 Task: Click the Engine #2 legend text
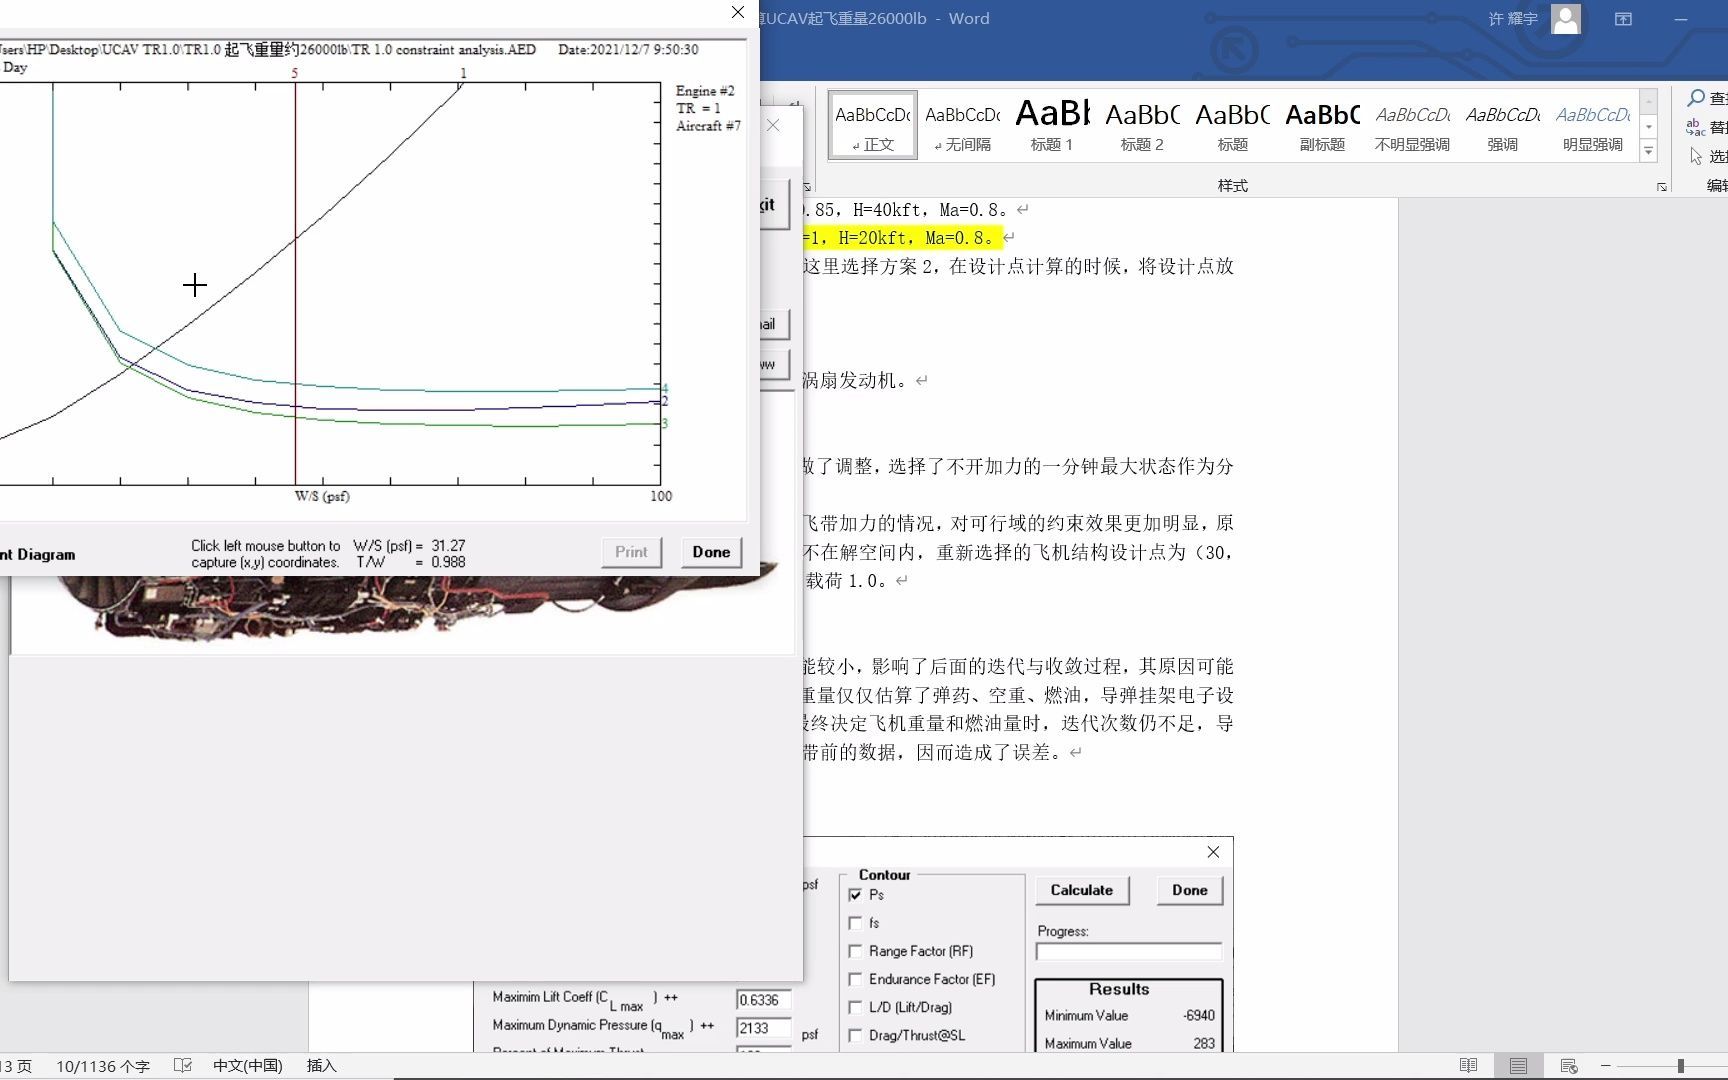pos(705,91)
